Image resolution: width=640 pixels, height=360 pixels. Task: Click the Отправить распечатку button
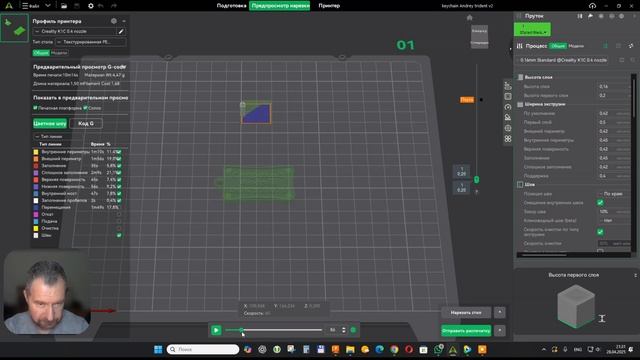point(466,331)
